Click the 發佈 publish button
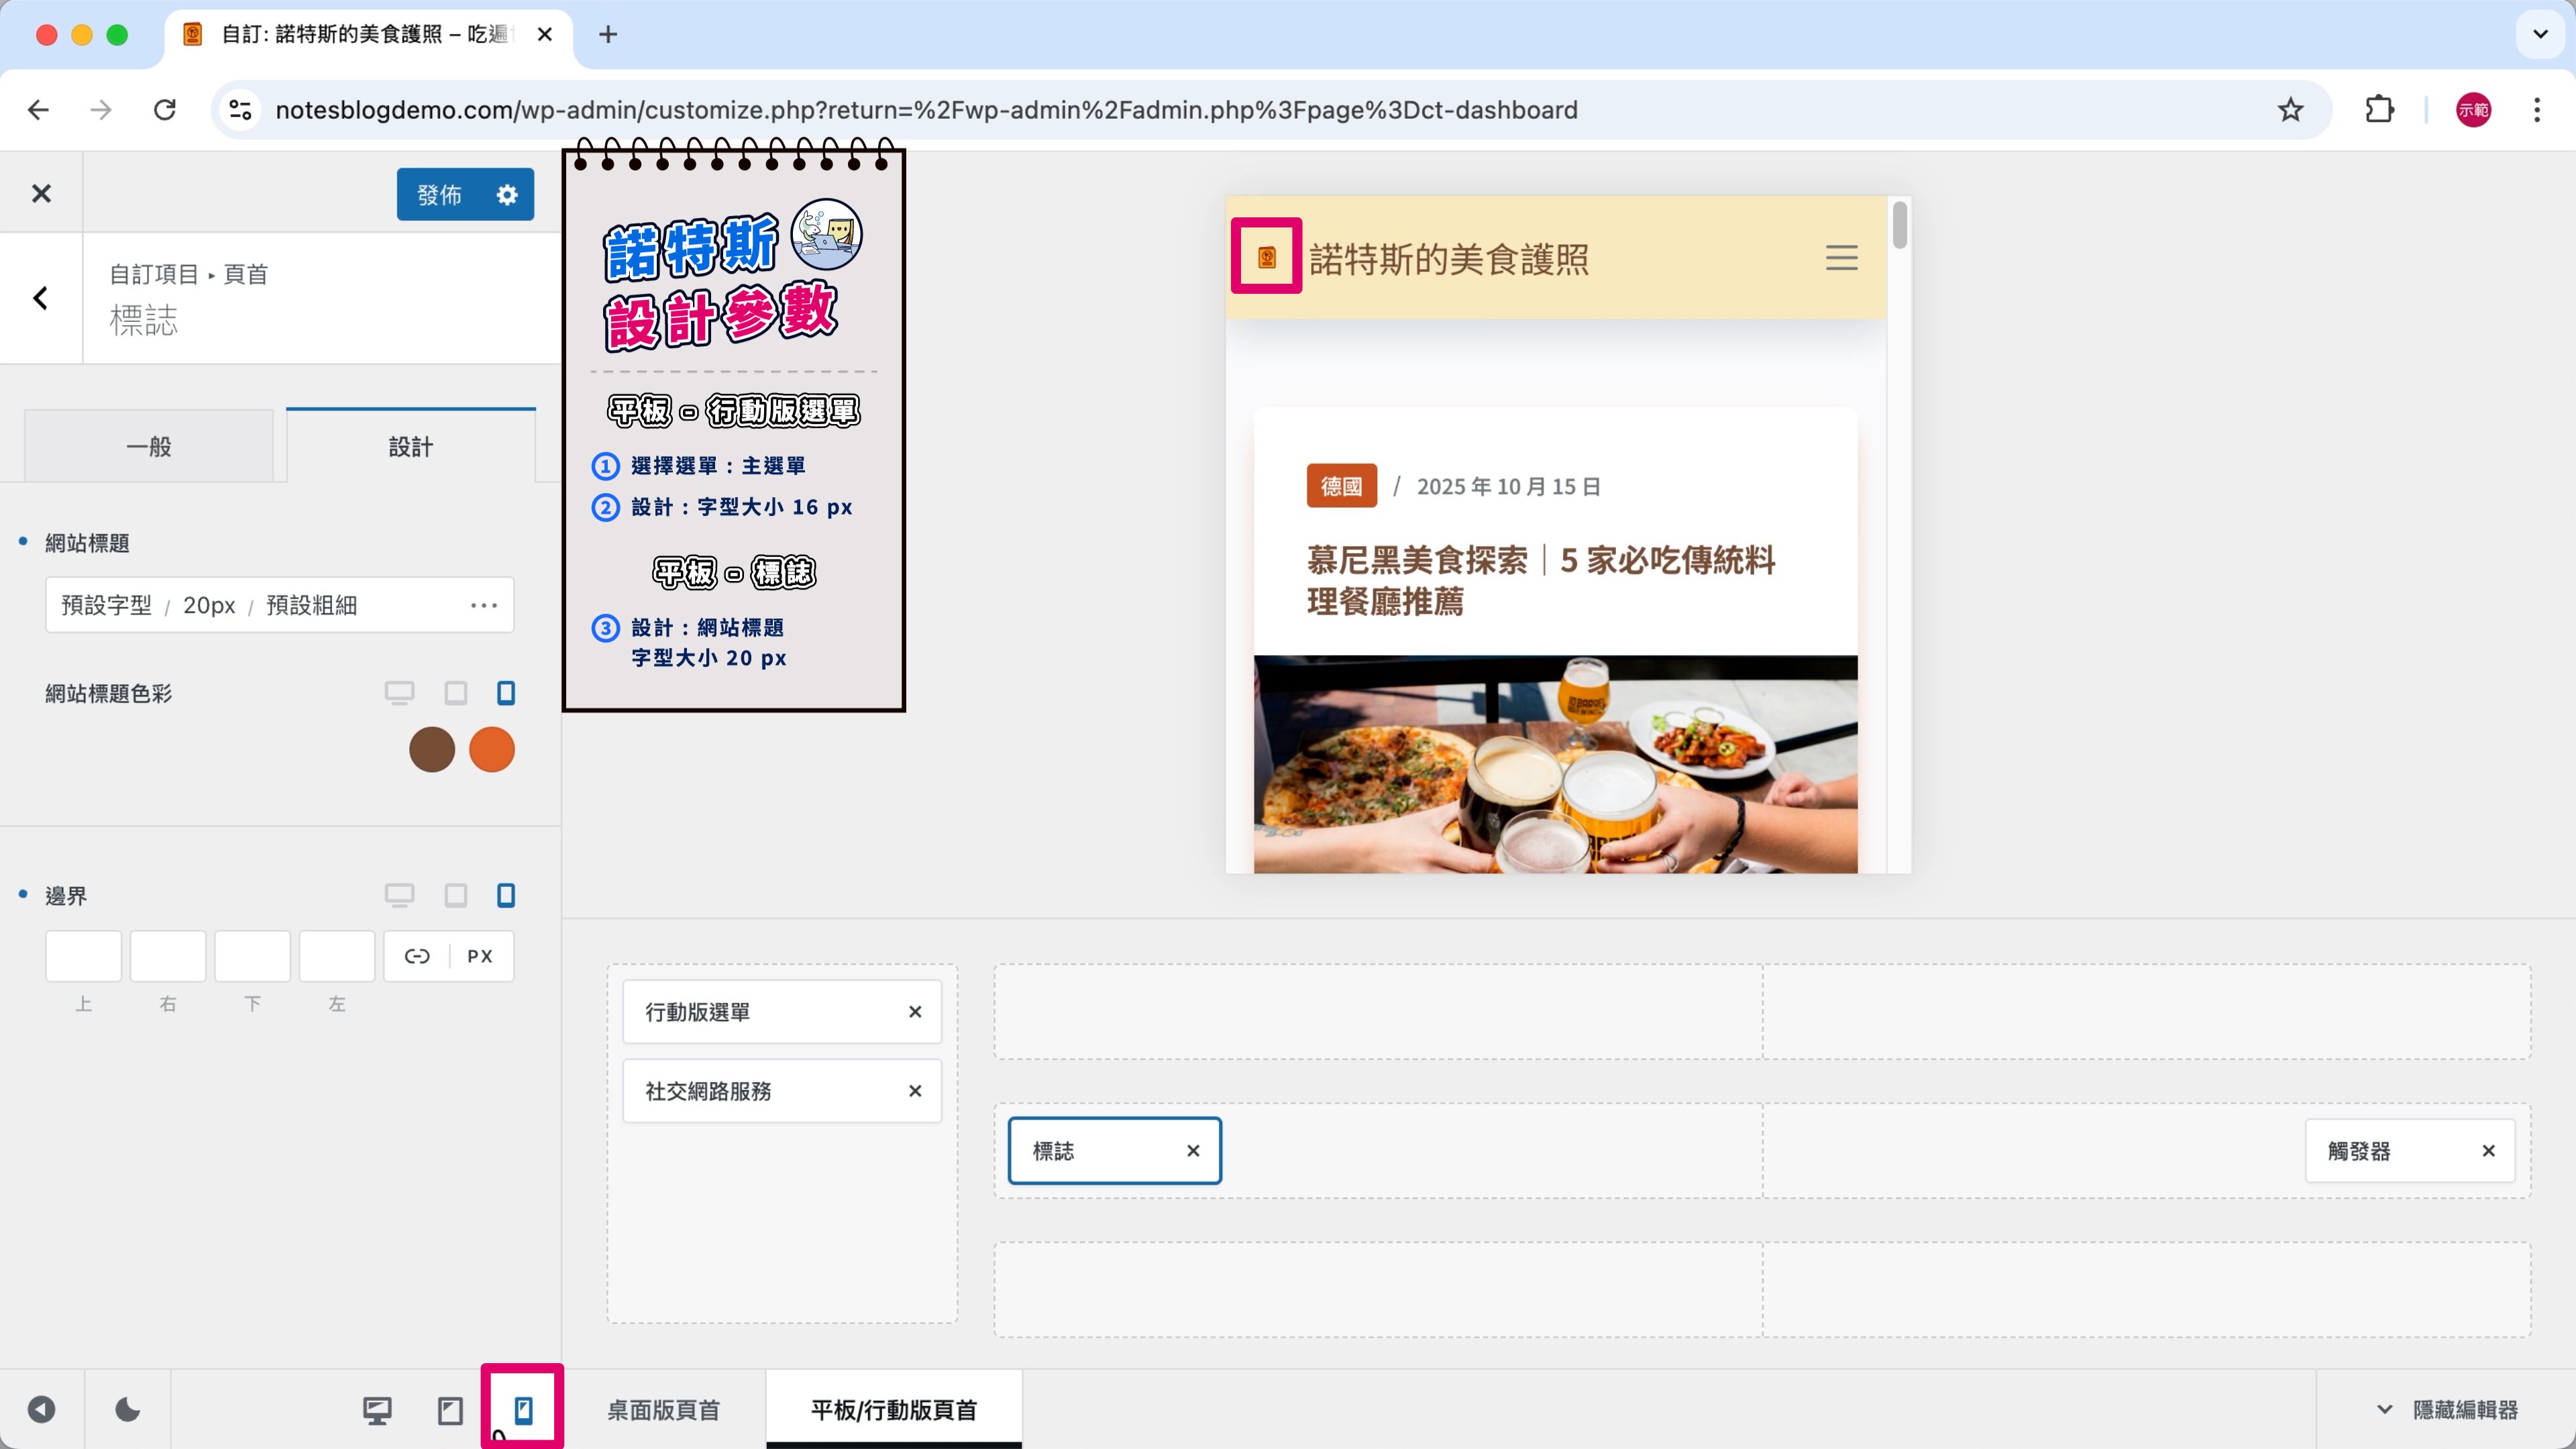The height and width of the screenshot is (1449, 2576). tap(439, 194)
